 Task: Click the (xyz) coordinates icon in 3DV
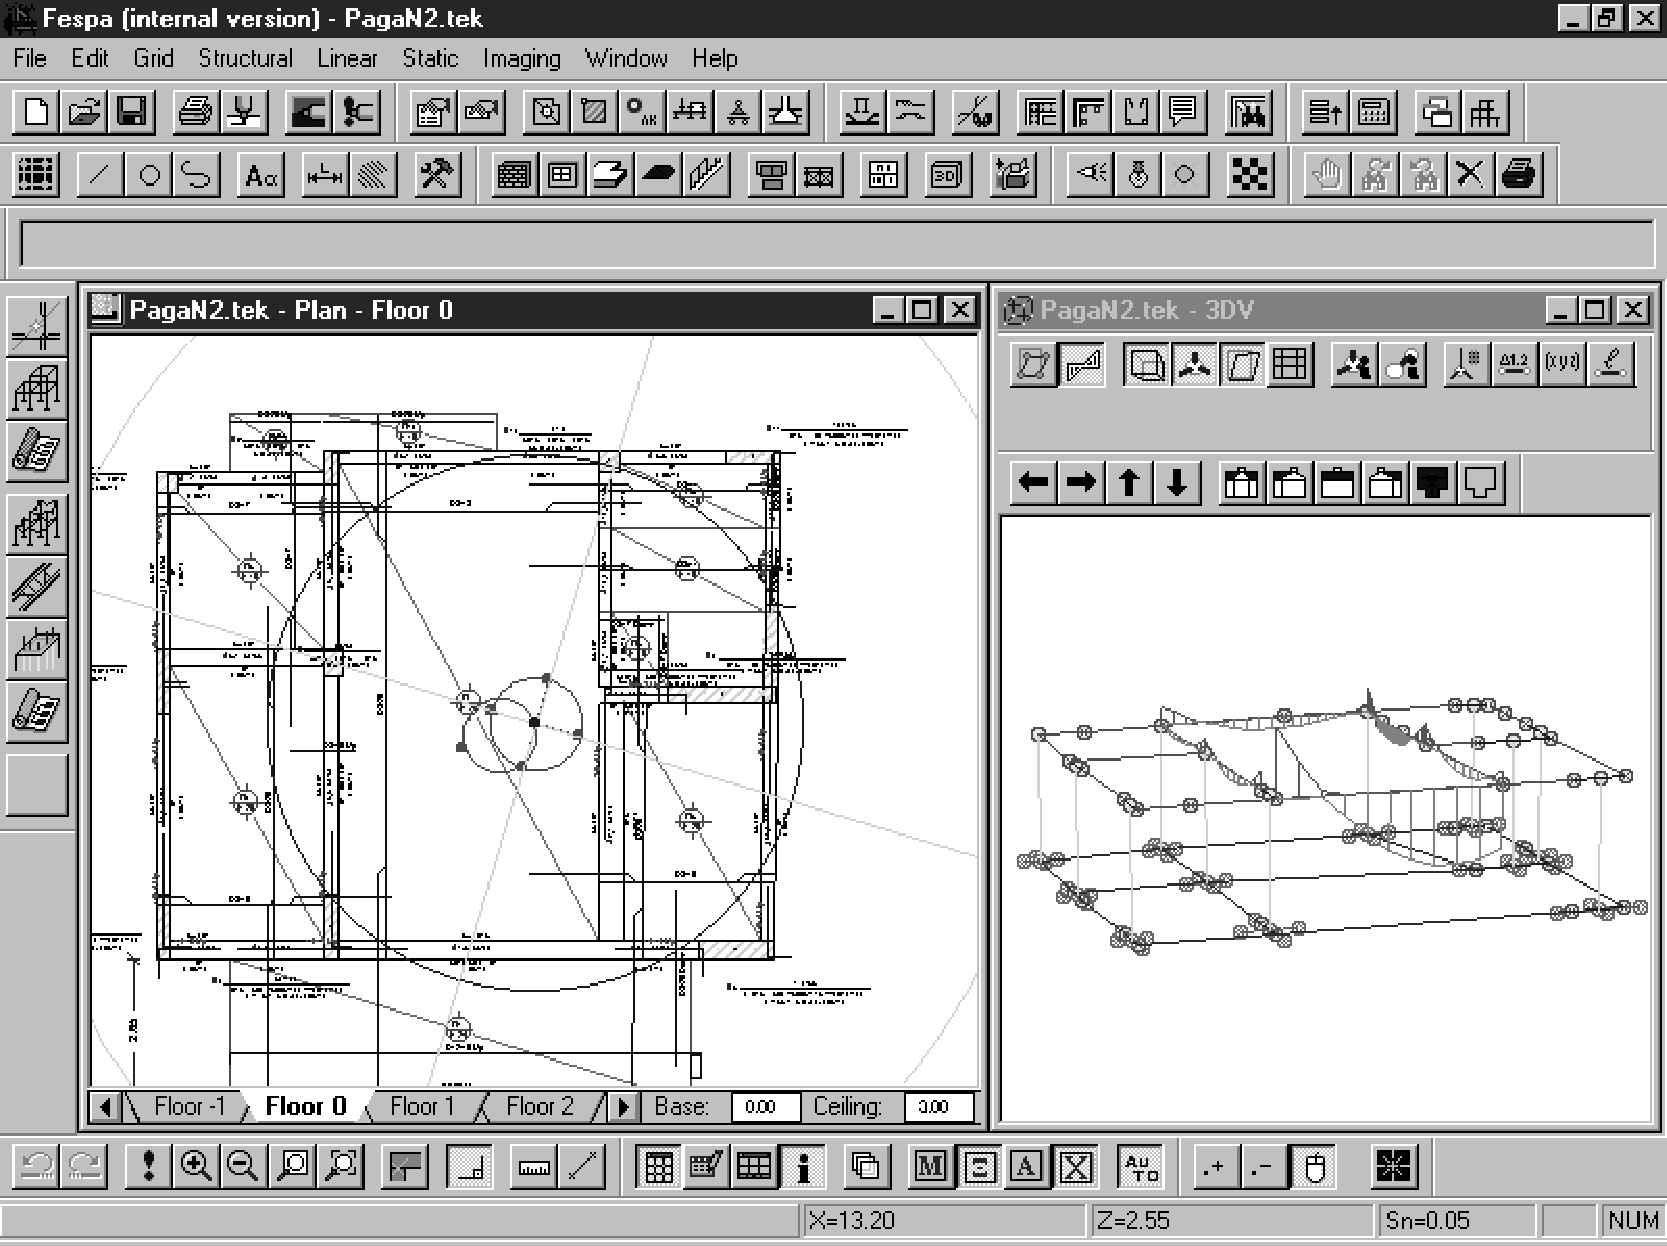point(1562,364)
